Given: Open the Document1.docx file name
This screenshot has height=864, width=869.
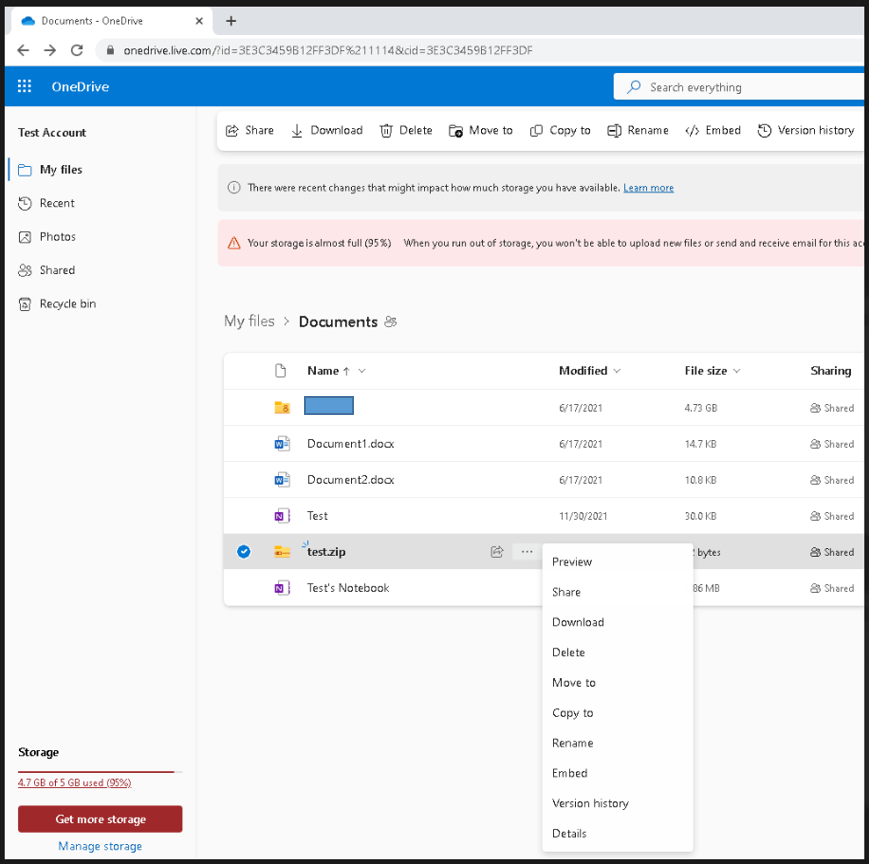Looking at the screenshot, I should coord(350,444).
